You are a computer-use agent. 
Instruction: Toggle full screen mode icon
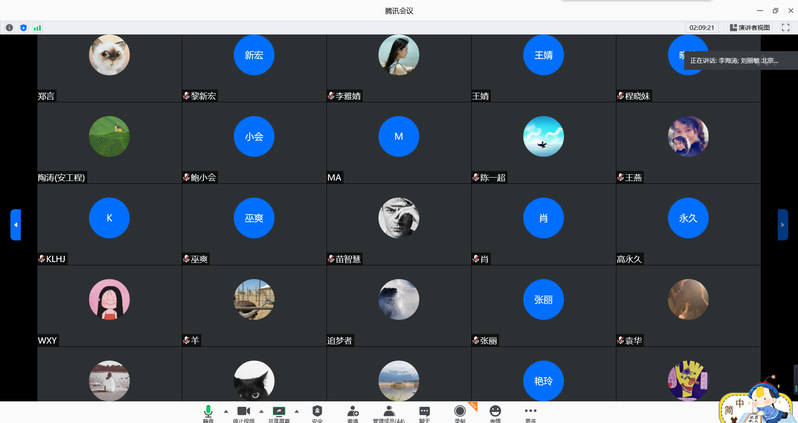[x=785, y=28]
